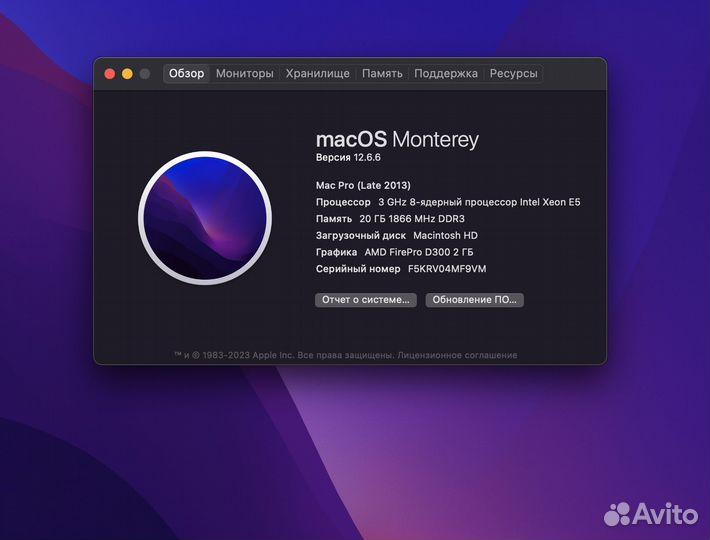Click the macOS Monterey circular logo

pyautogui.click(x=205, y=218)
